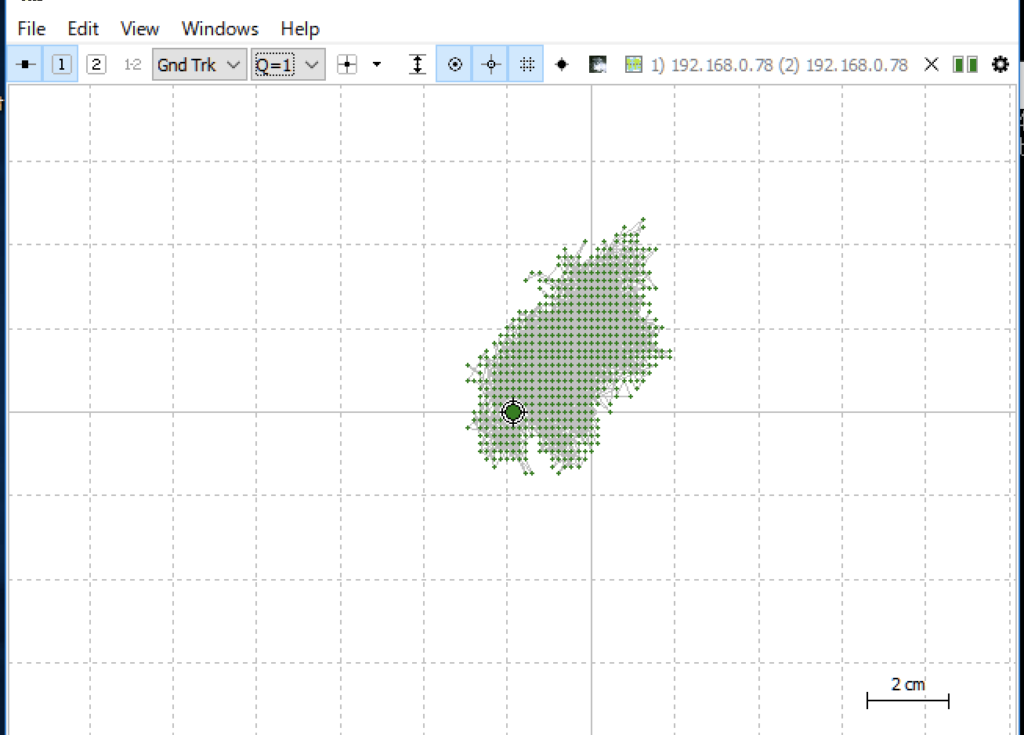Click the show map icon
The height and width of the screenshot is (735, 1024).
pos(633,64)
